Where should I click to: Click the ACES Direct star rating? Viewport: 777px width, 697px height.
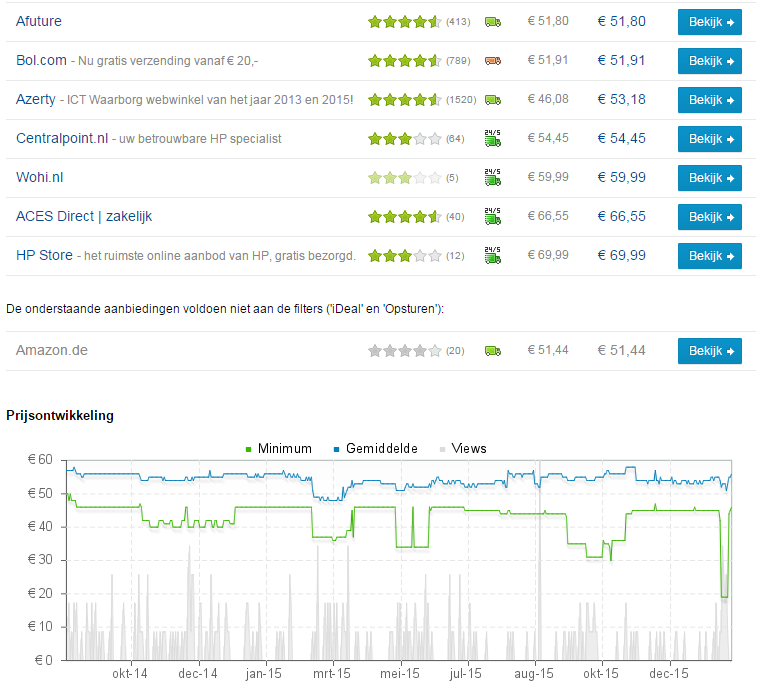click(x=404, y=217)
